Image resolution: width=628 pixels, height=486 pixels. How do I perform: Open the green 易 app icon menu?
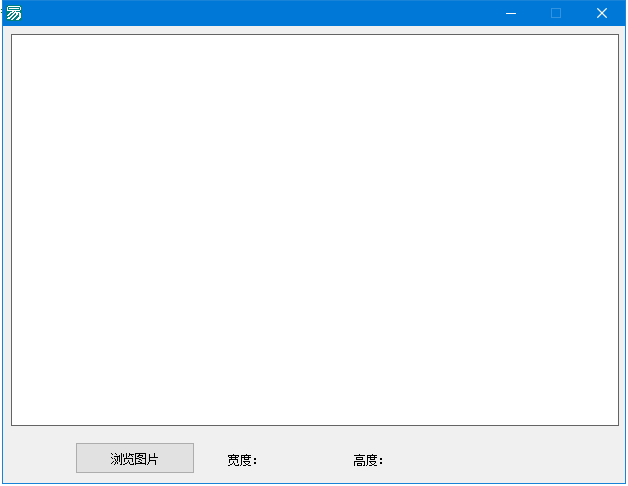(x=14, y=13)
